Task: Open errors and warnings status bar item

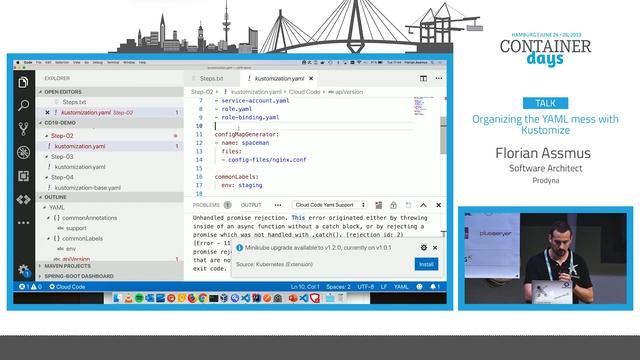Action: pos(31,287)
